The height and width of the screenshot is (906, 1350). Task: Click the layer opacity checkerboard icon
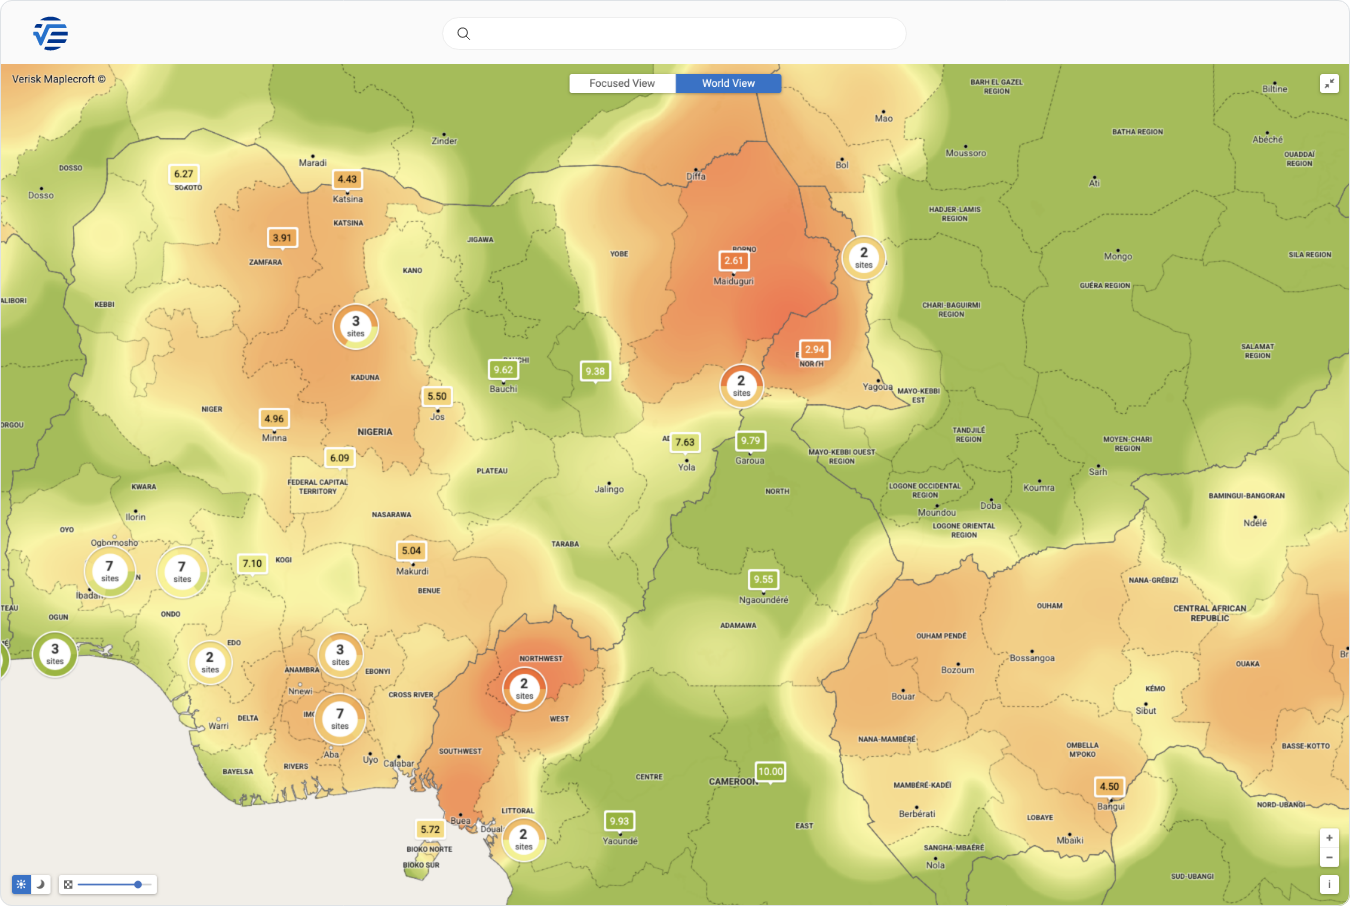pyautogui.click(x=68, y=884)
